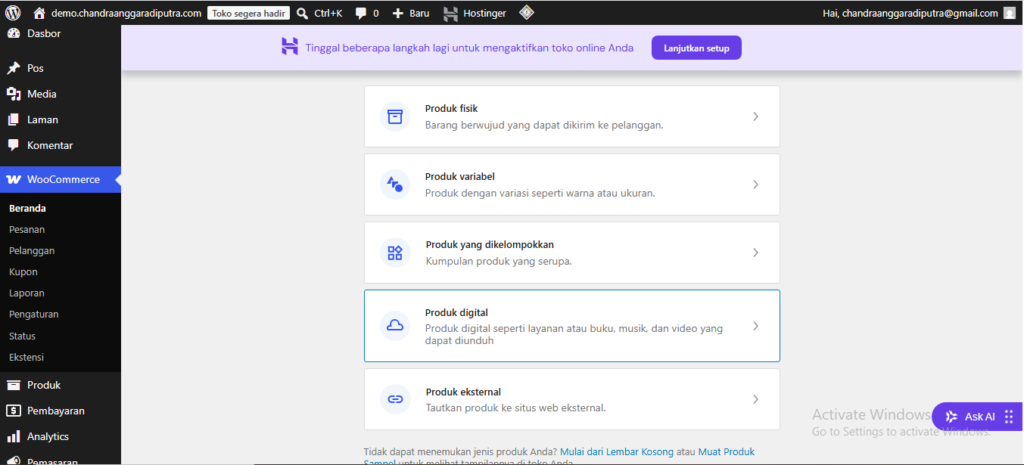
Task: Click Produk yang dikelompokkan title text
Action: click(490, 244)
